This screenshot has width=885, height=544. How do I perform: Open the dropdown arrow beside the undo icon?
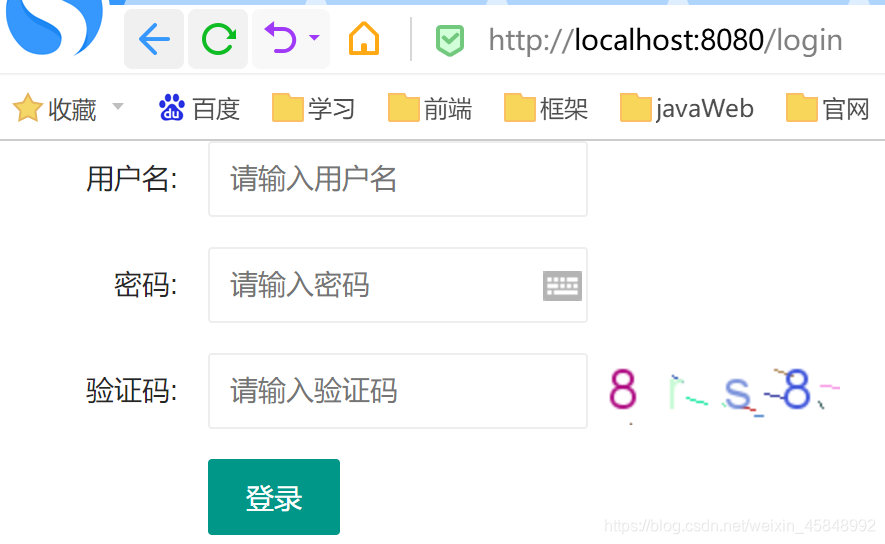pos(314,38)
